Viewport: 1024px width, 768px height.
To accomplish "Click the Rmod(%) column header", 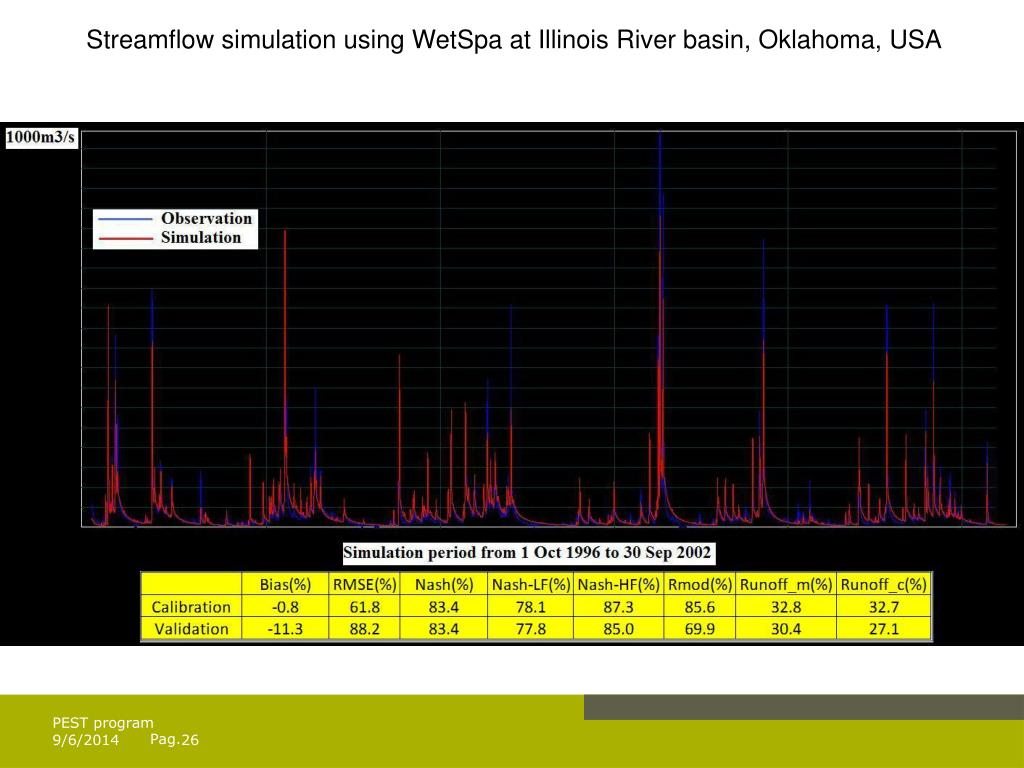I will (699, 584).
